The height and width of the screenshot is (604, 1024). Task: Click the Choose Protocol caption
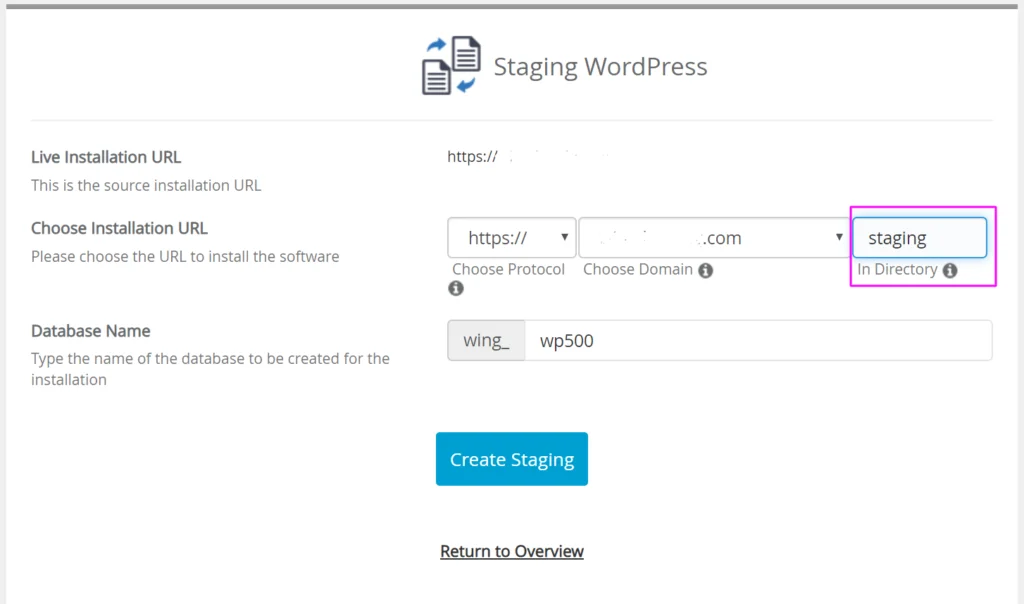click(x=508, y=270)
